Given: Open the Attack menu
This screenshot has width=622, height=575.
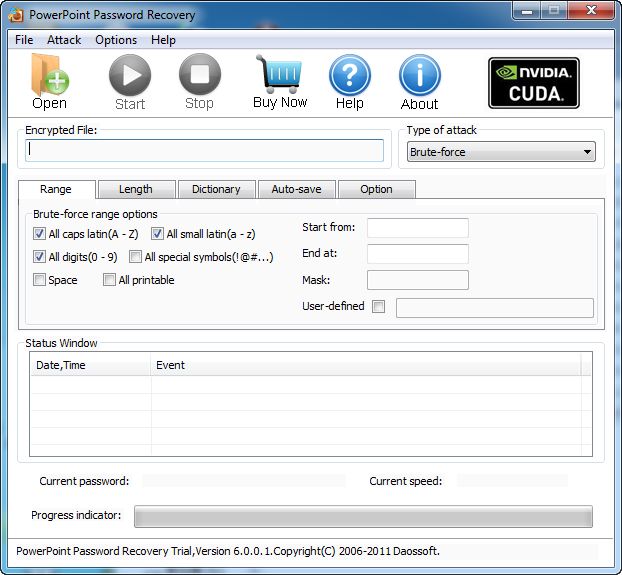Looking at the screenshot, I should 64,40.
